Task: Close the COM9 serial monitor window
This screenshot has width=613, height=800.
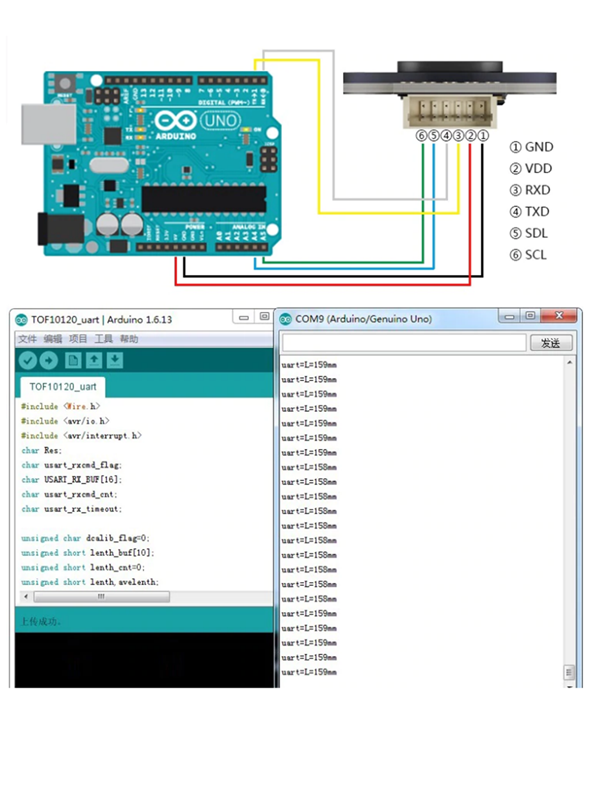Action: coord(562,317)
